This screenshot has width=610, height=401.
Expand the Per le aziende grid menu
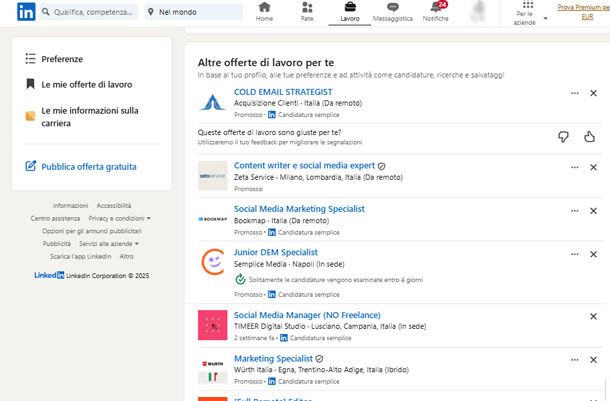click(528, 13)
